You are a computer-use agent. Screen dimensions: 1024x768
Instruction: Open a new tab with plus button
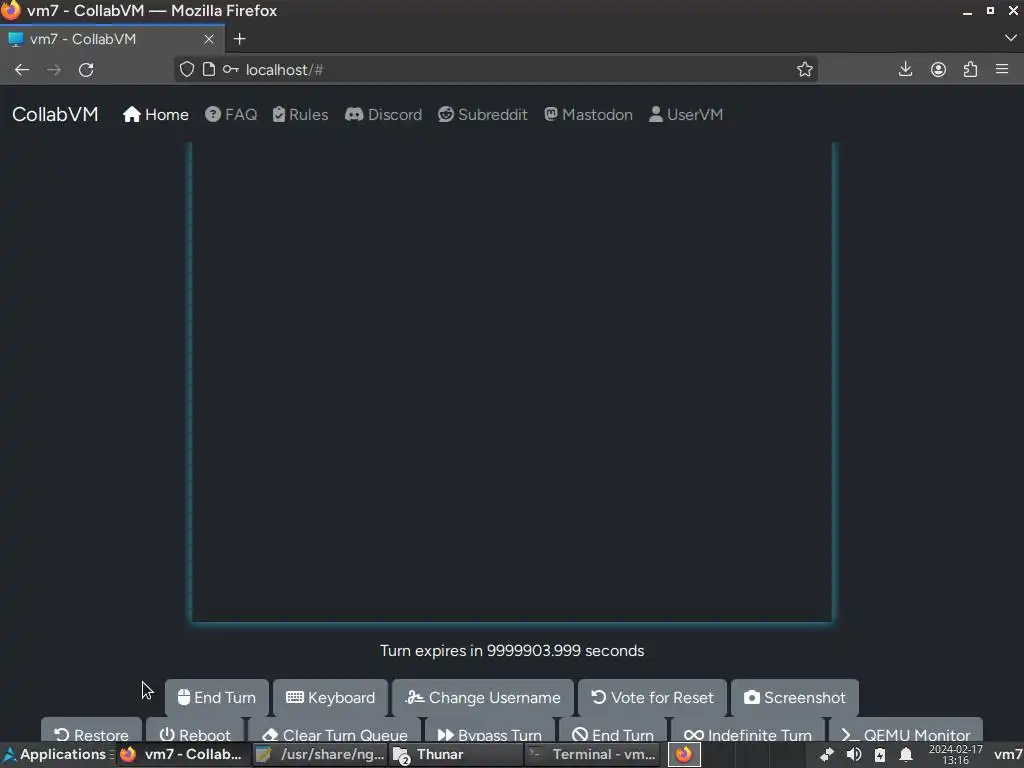click(x=240, y=39)
